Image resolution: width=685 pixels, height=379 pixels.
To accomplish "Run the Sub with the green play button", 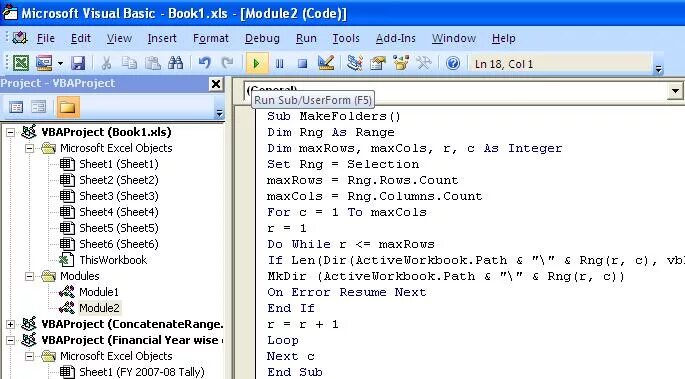I will [x=256, y=64].
